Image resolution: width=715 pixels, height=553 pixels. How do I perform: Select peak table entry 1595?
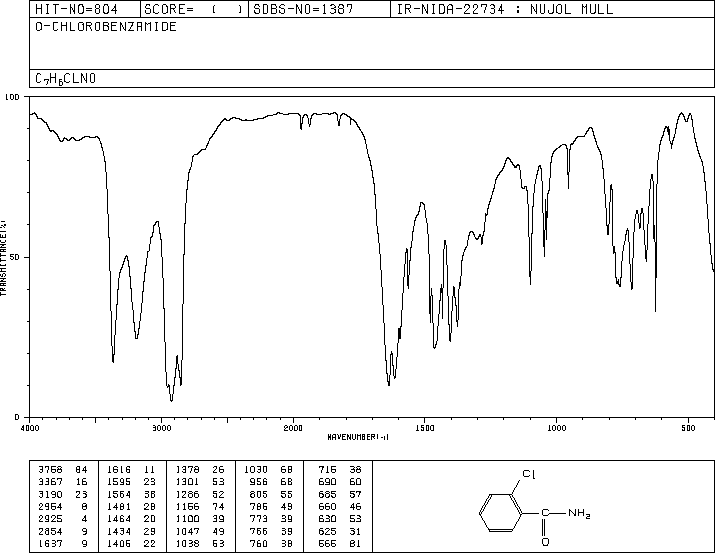click(x=131, y=482)
